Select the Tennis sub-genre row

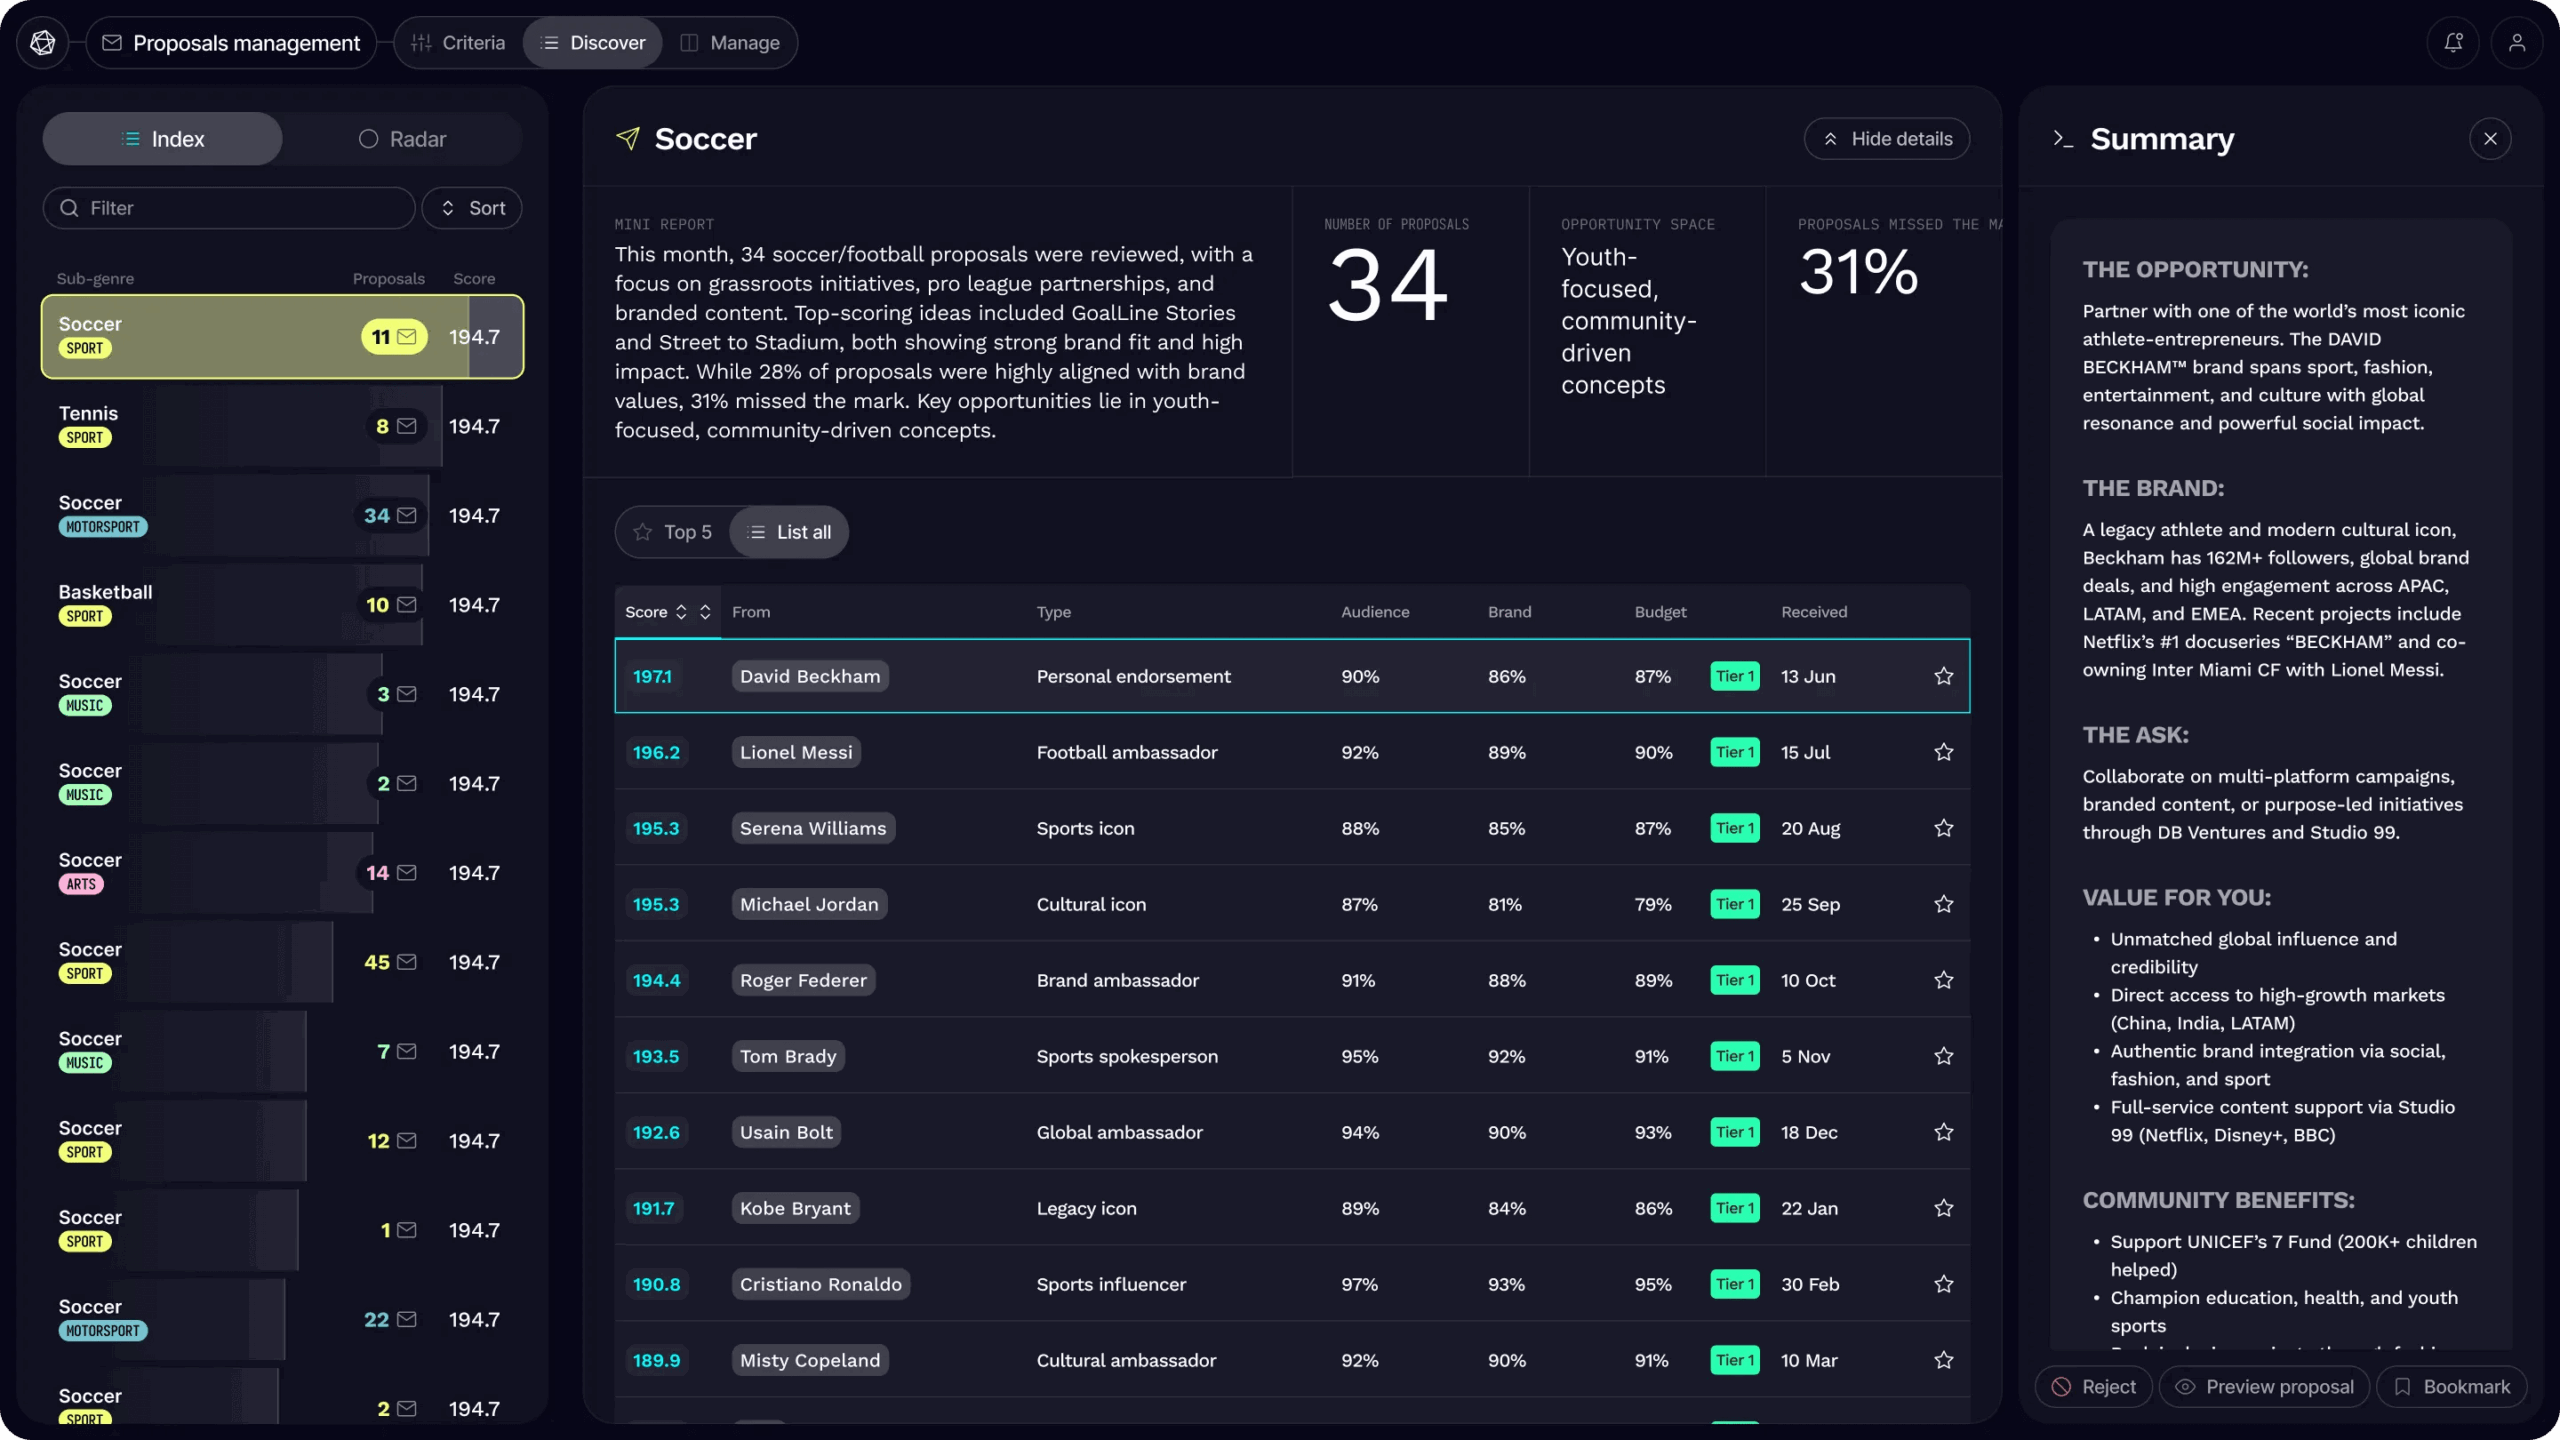point(282,427)
